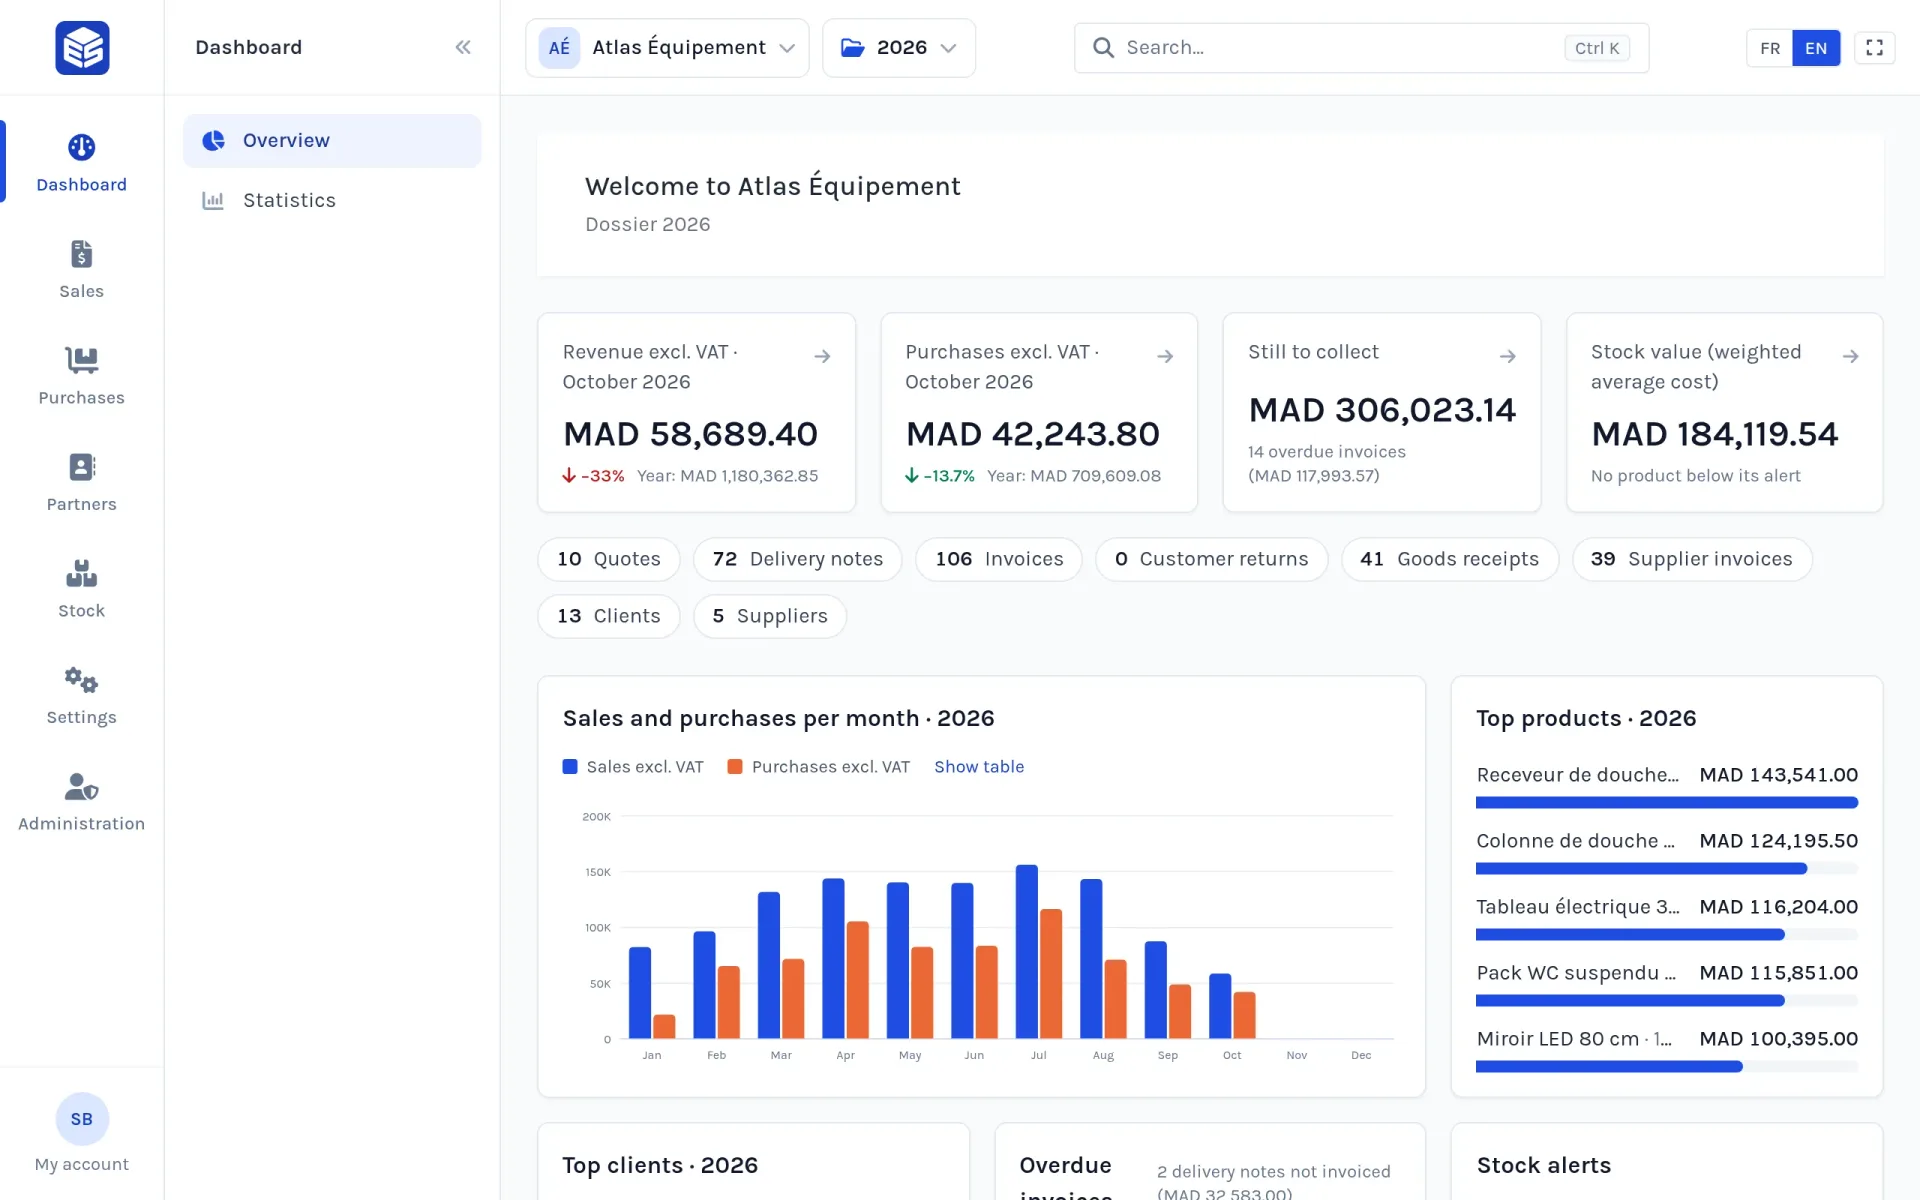Open the 5 Suppliers chip

(x=770, y=616)
